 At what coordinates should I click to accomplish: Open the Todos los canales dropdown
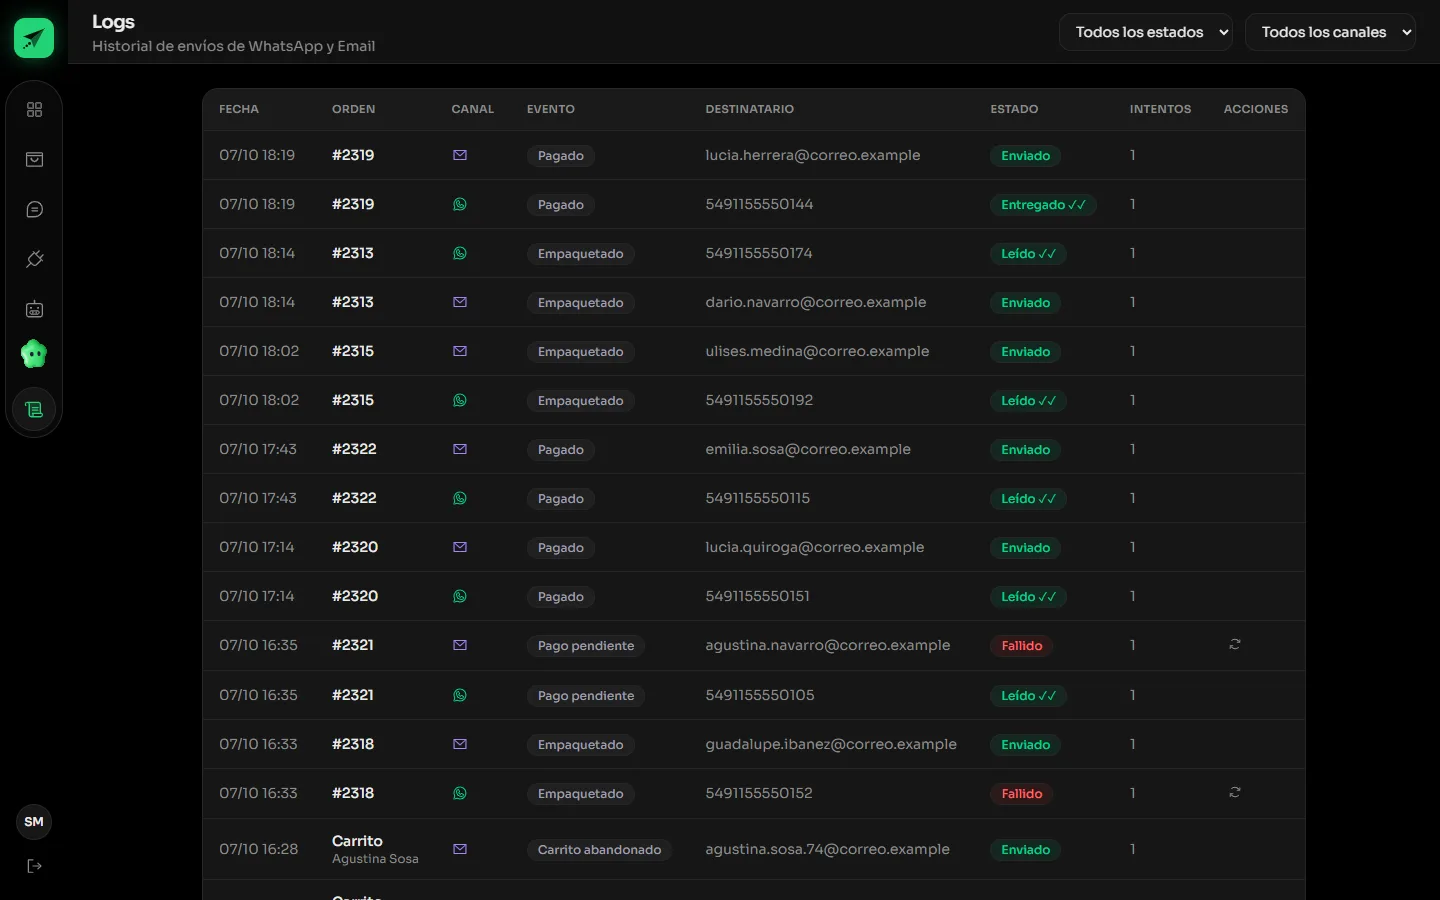pos(1330,32)
